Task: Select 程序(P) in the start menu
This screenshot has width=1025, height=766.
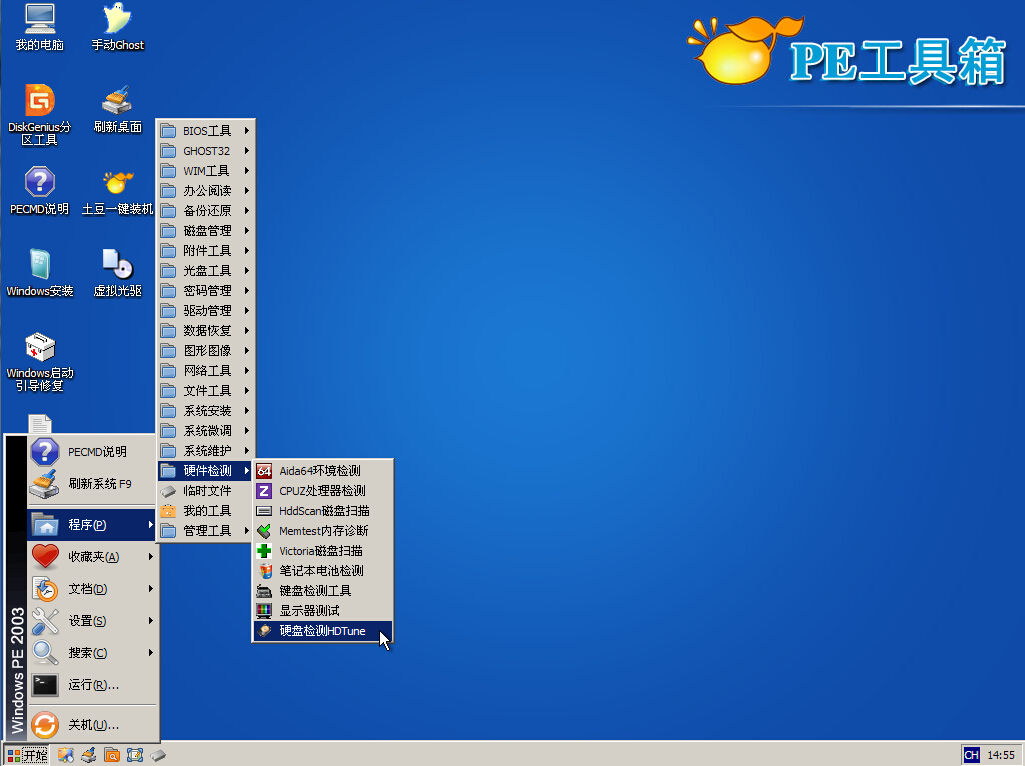Action: click(92, 525)
